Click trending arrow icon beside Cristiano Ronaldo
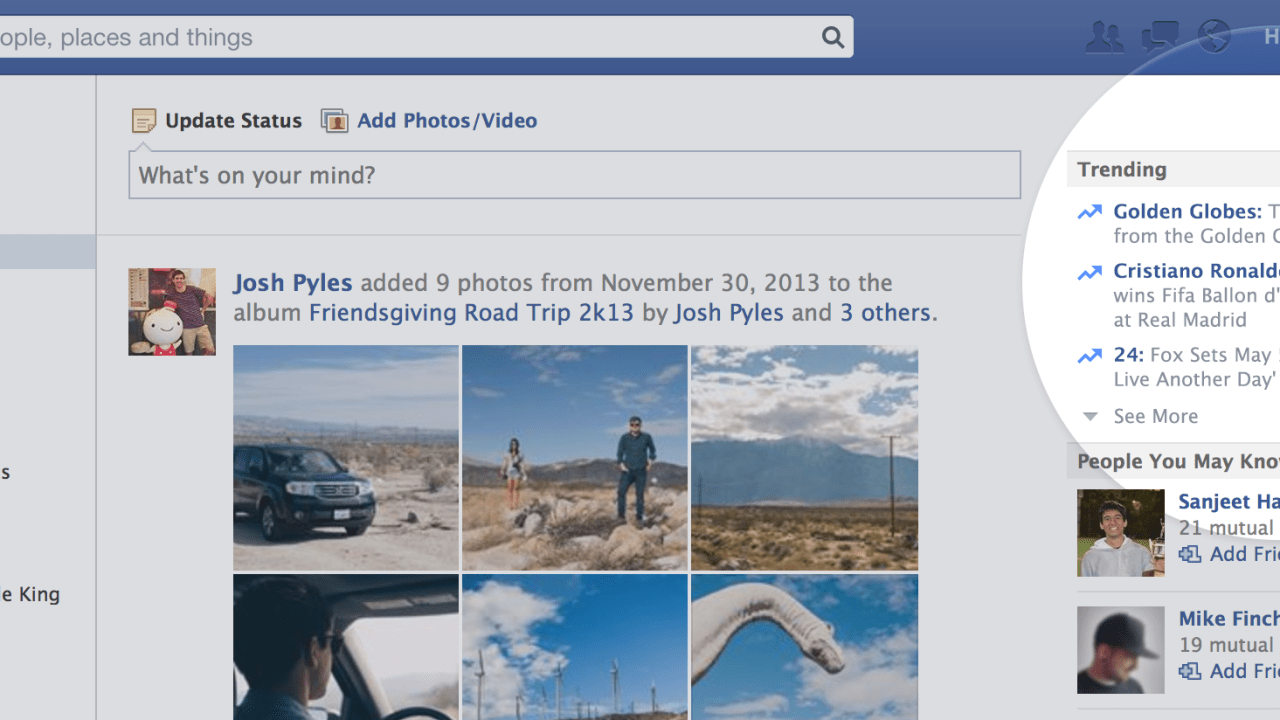Screen dimensions: 1280x720 [x=1090, y=272]
